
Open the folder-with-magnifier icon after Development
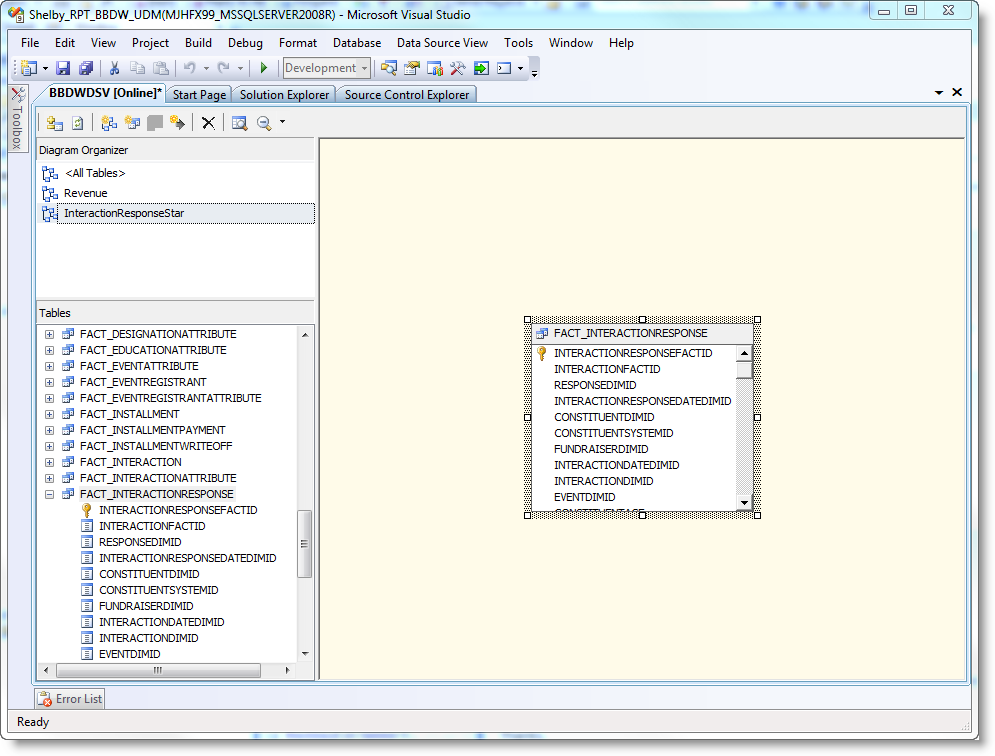(388, 68)
